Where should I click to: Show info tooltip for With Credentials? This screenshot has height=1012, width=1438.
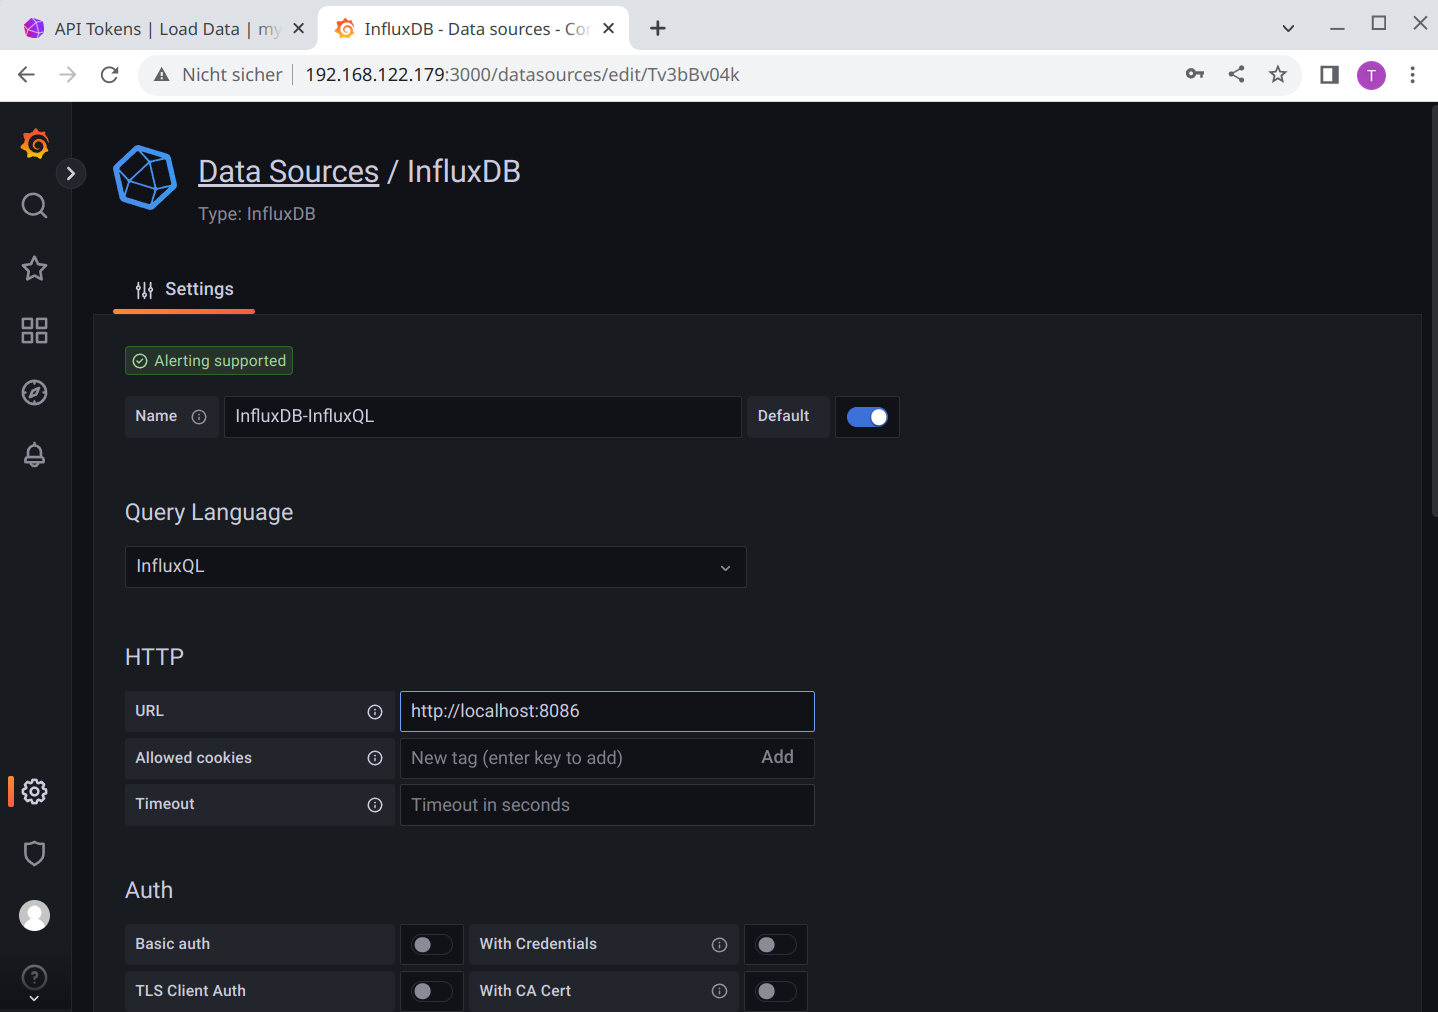[x=719, y=945]
